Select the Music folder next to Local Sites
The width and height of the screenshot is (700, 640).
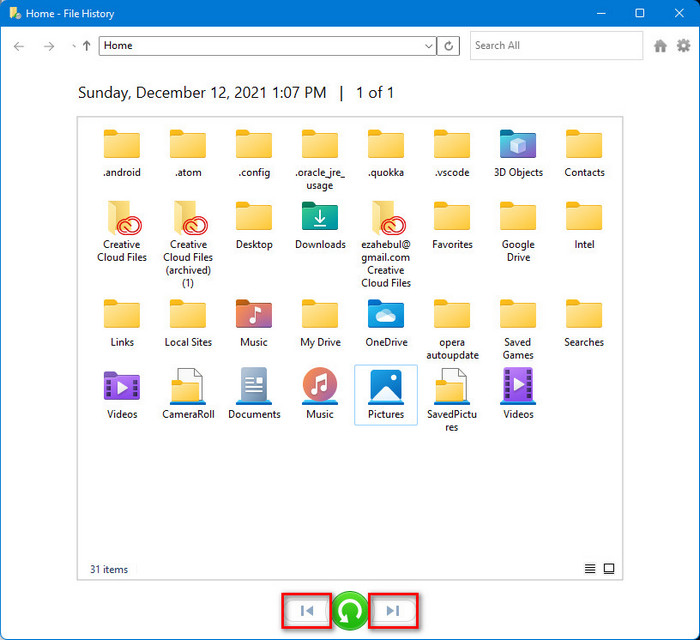pyautogui.click(x=254, y=323)
